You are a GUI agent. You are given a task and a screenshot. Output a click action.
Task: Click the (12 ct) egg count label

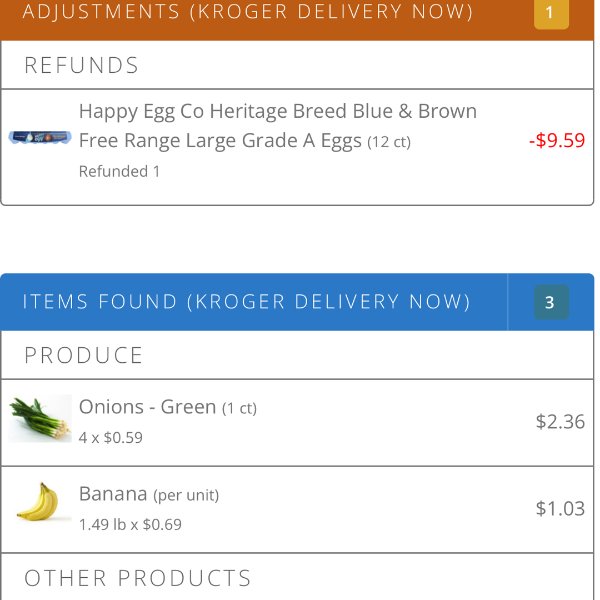389,142
